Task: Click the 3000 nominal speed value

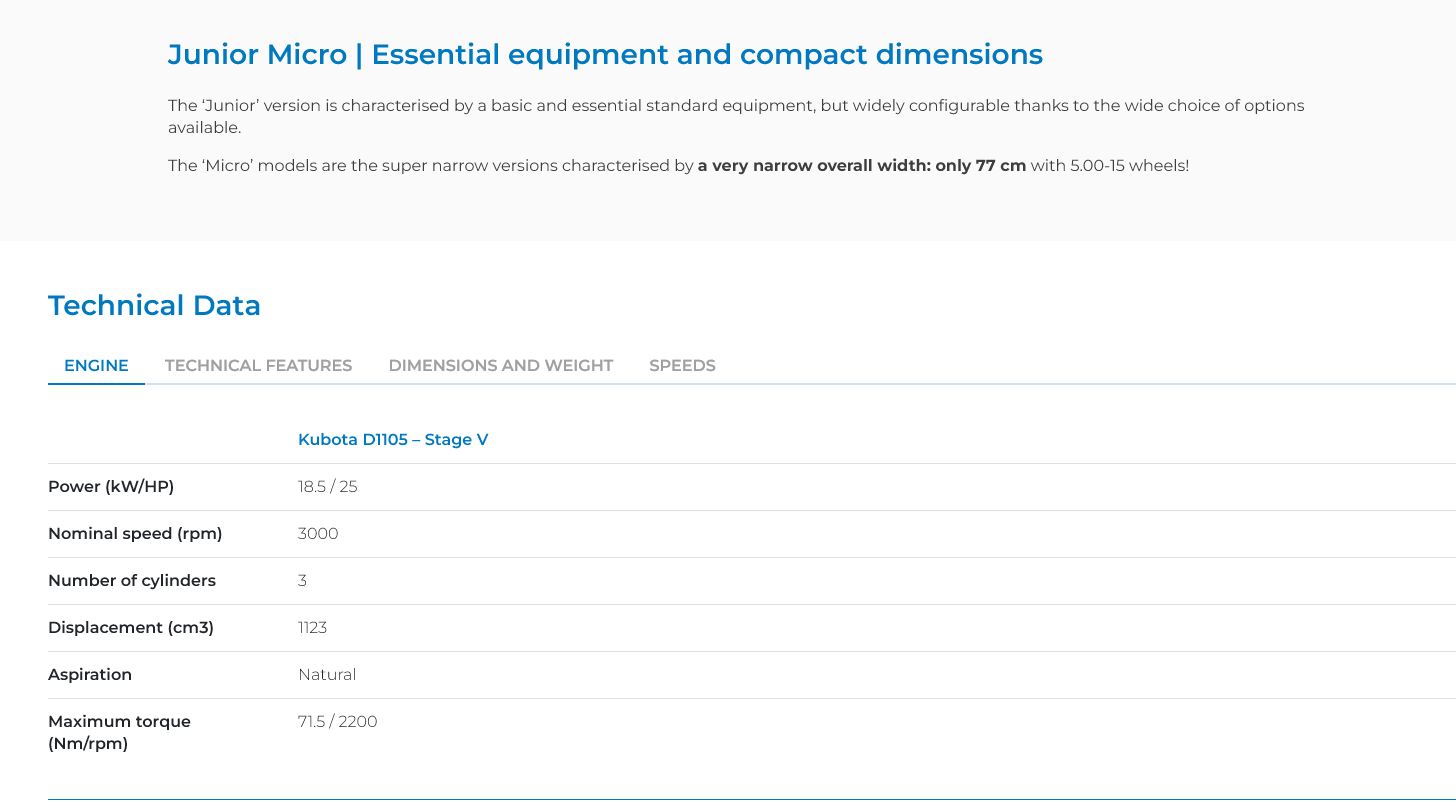Action: (318, 534)
